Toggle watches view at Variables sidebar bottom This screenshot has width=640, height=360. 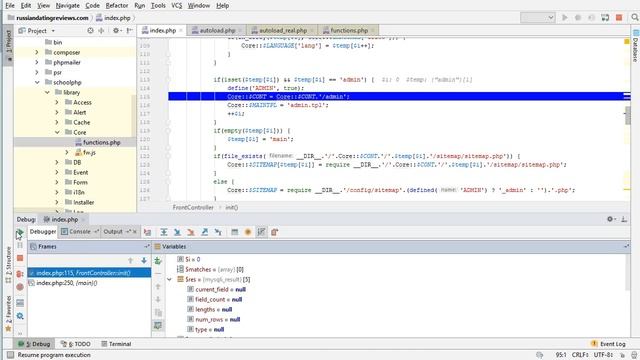click(158, 325)
